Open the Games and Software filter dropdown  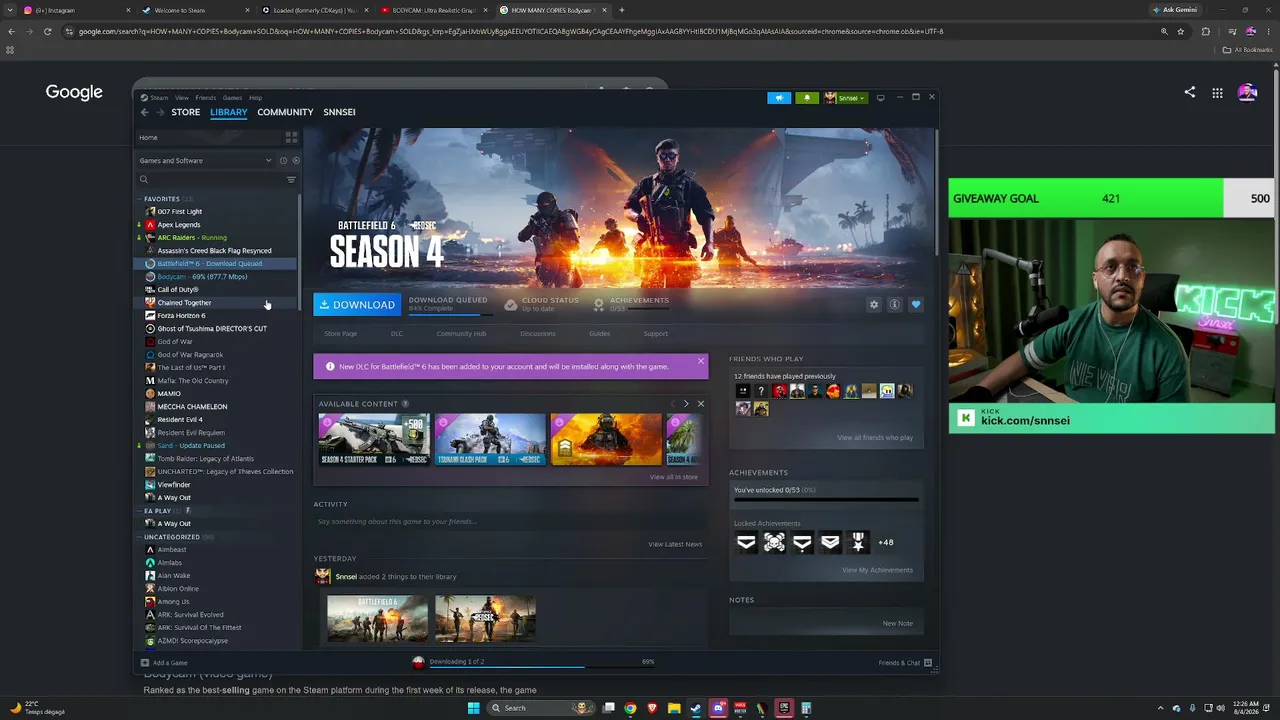(205, 160)
